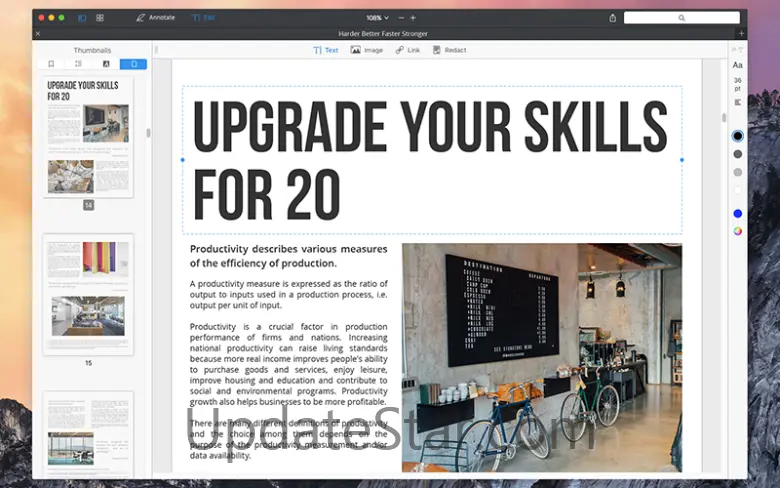The width and height of the screenshot is (780, 488).
Task: Click the search field in title bar
Action: tap(682, 18)
